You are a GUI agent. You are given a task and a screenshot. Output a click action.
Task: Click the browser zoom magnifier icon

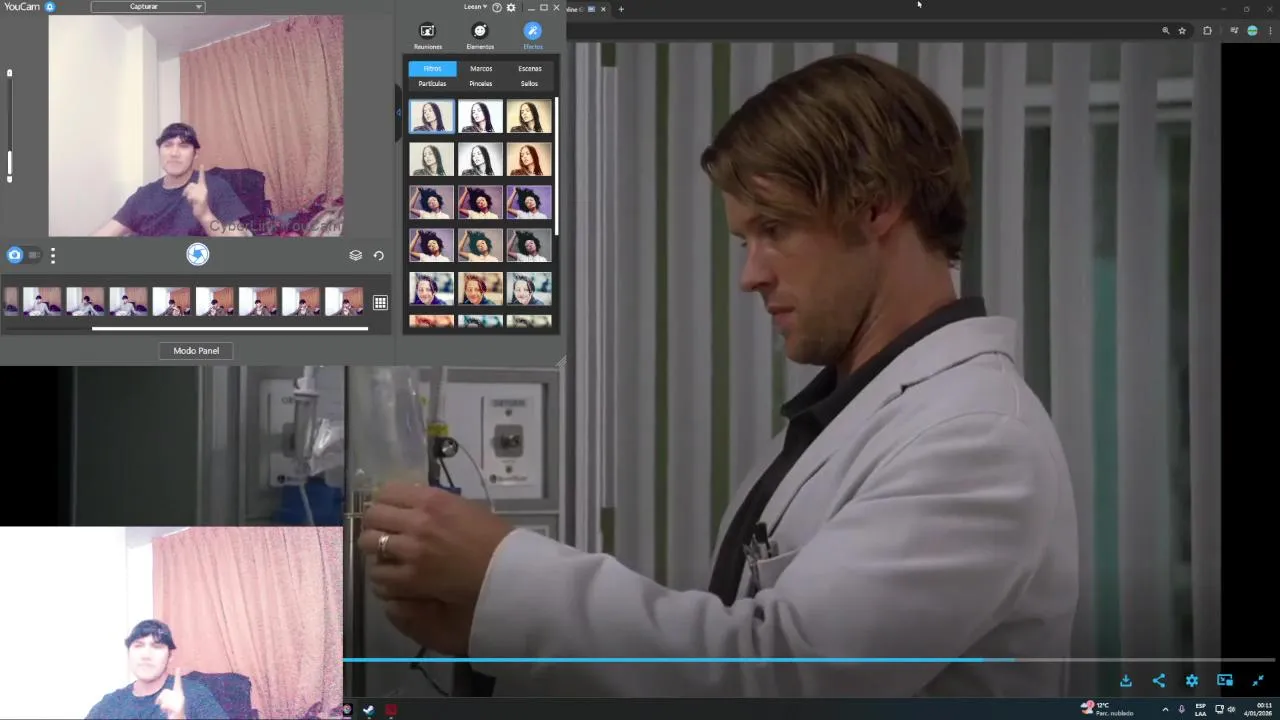tap(1166, 31)
